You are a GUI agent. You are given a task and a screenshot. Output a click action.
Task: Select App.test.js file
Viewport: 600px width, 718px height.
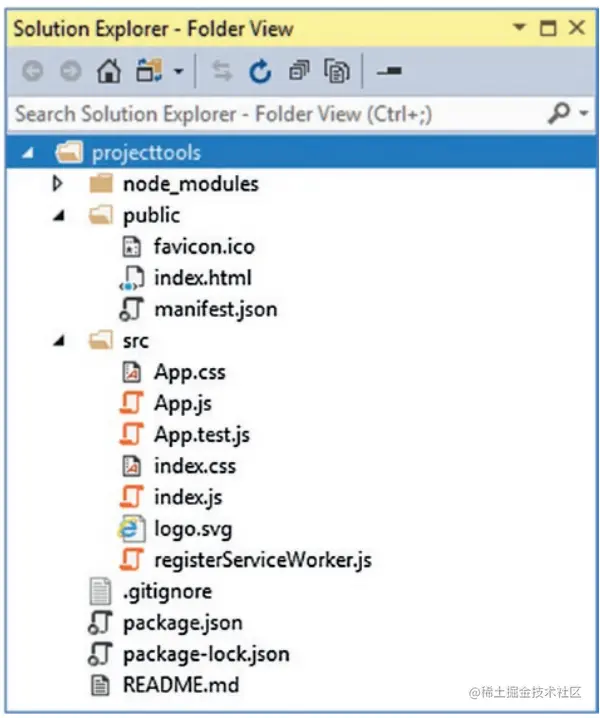pos(202,435)
